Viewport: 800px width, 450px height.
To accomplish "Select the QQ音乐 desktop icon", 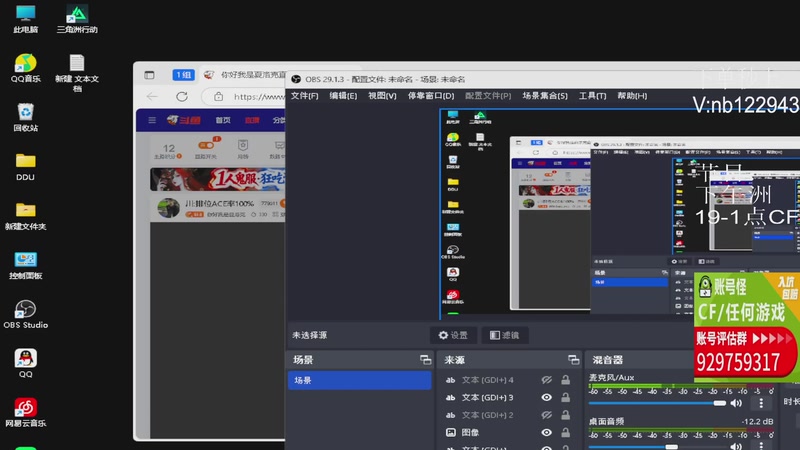I will [x=26, y=68].
